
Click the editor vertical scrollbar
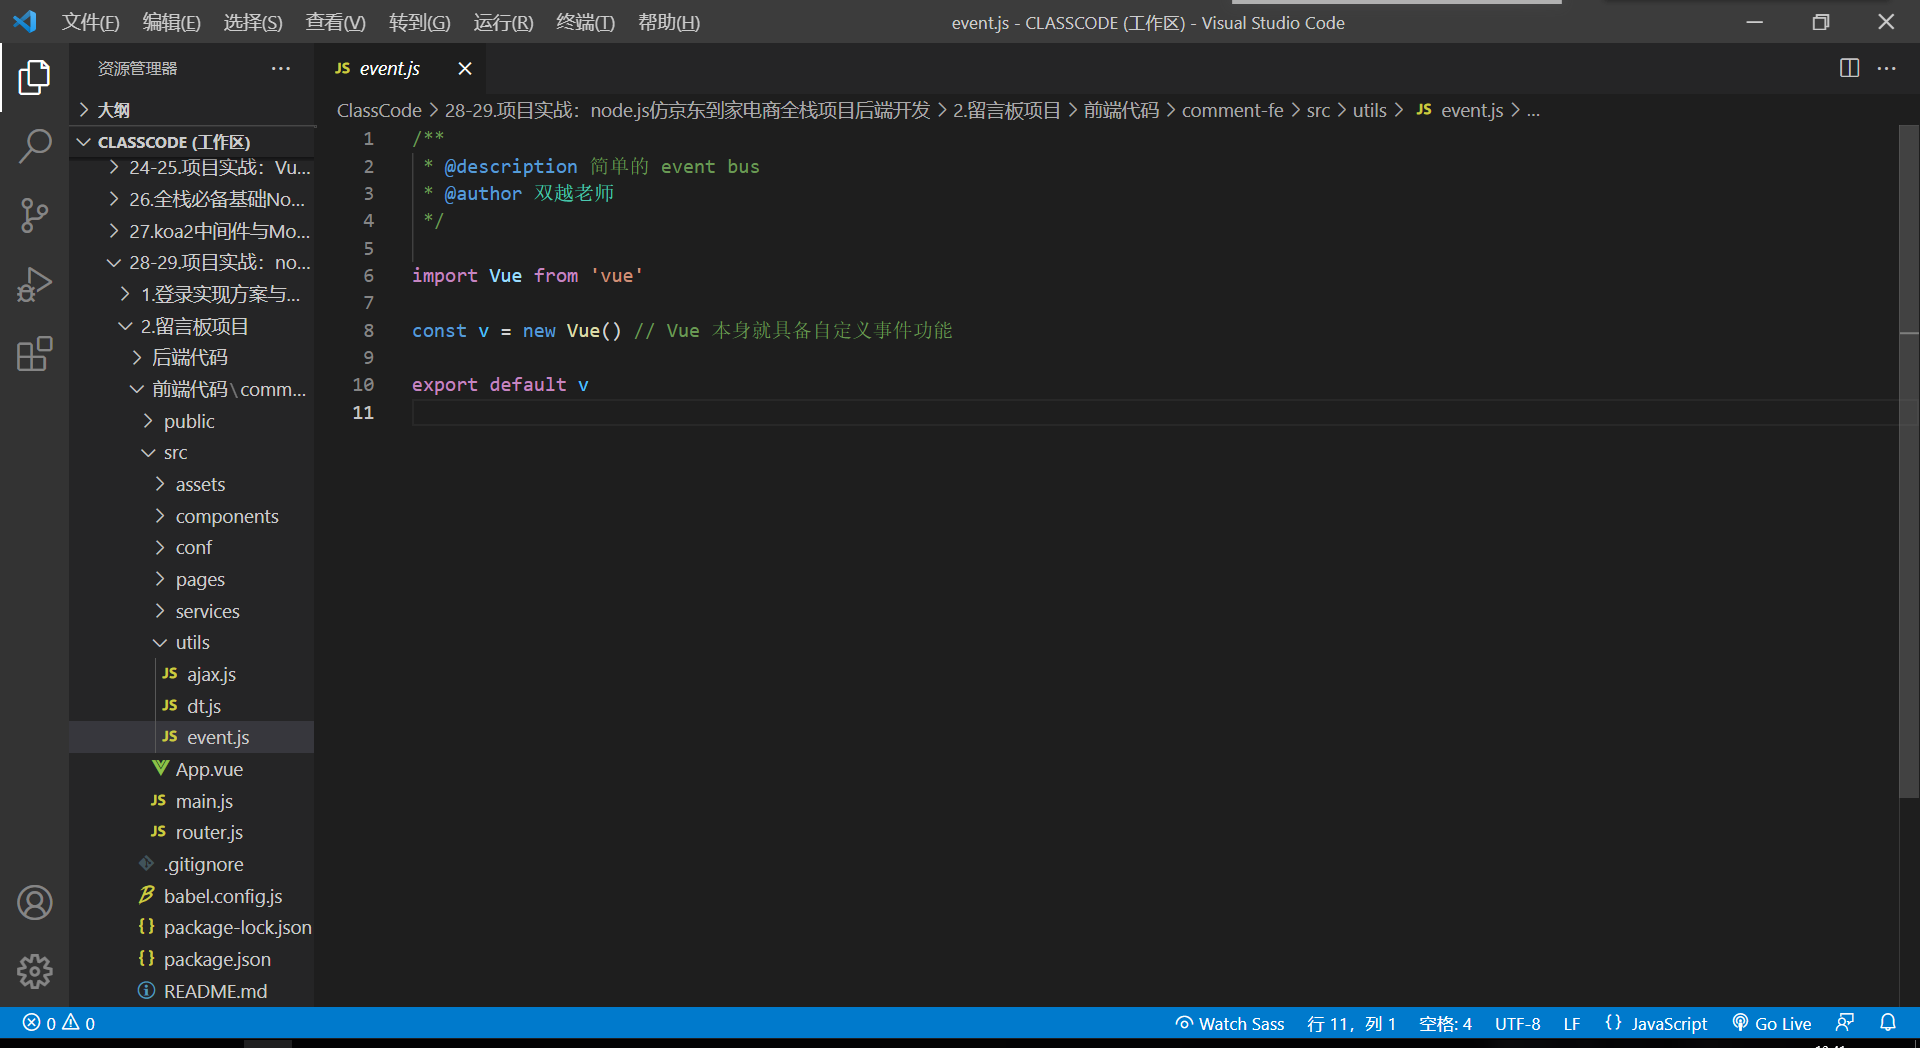tap(1909, 460)
